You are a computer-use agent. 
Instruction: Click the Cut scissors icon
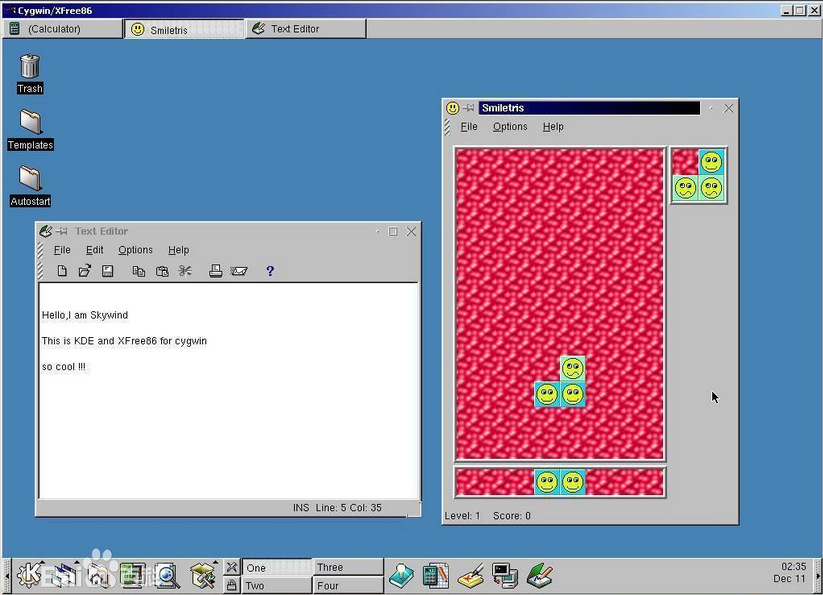pyautogui.click(x=185, y=271)
